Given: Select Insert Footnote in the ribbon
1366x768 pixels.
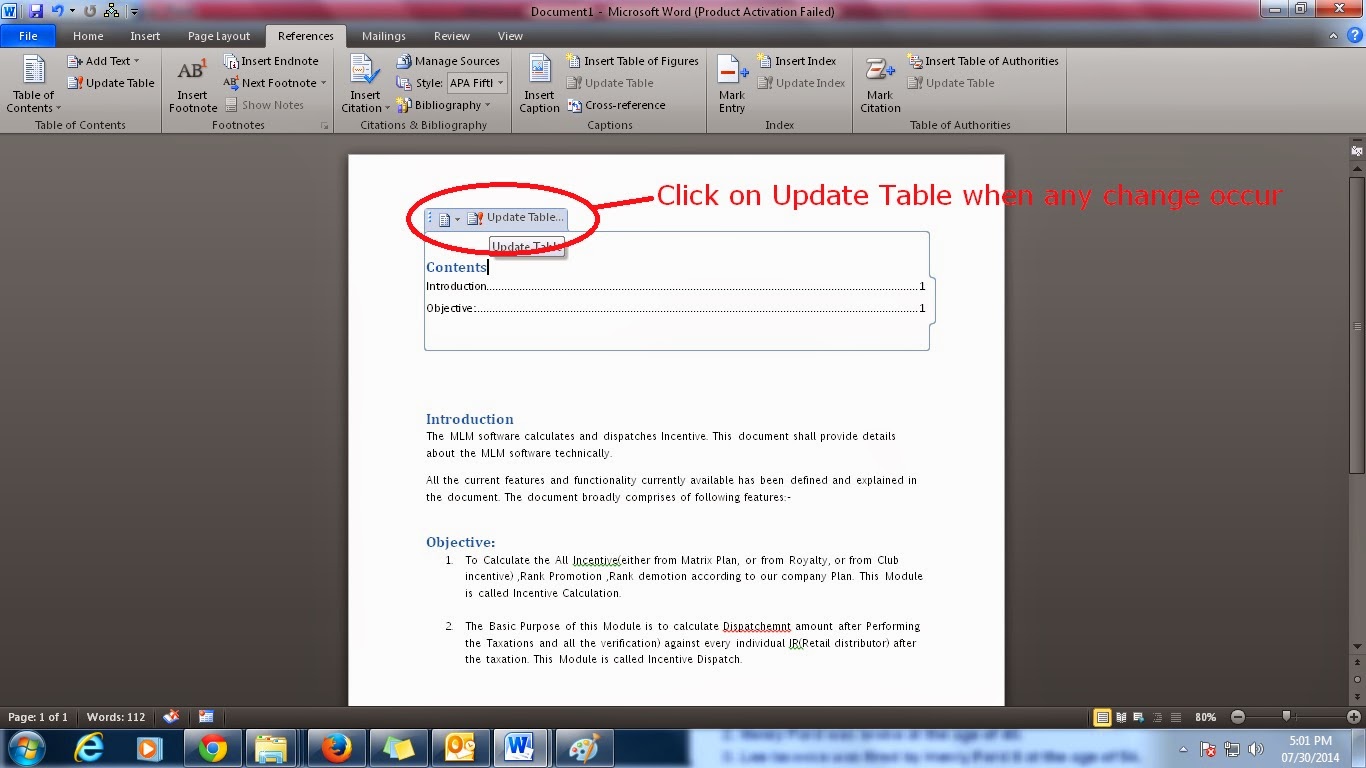Looking at the screenshot, I should (191, 84).
